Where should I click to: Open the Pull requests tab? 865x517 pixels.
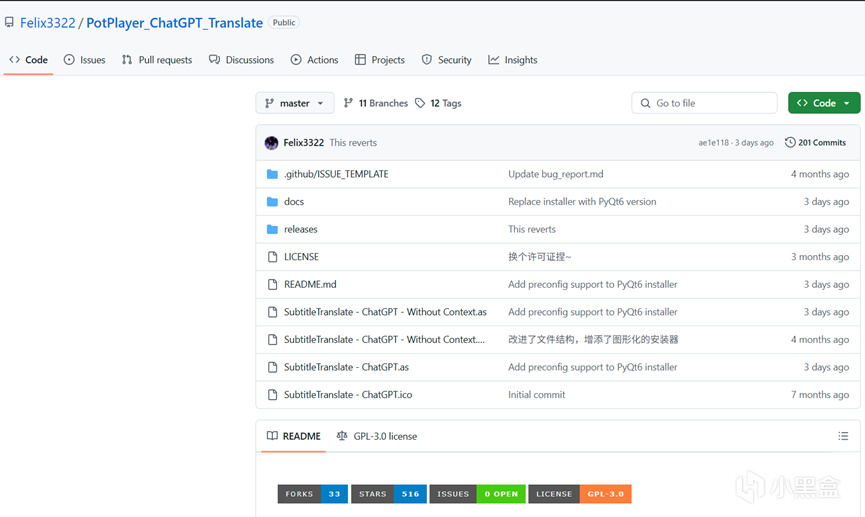tap(157, 60)
